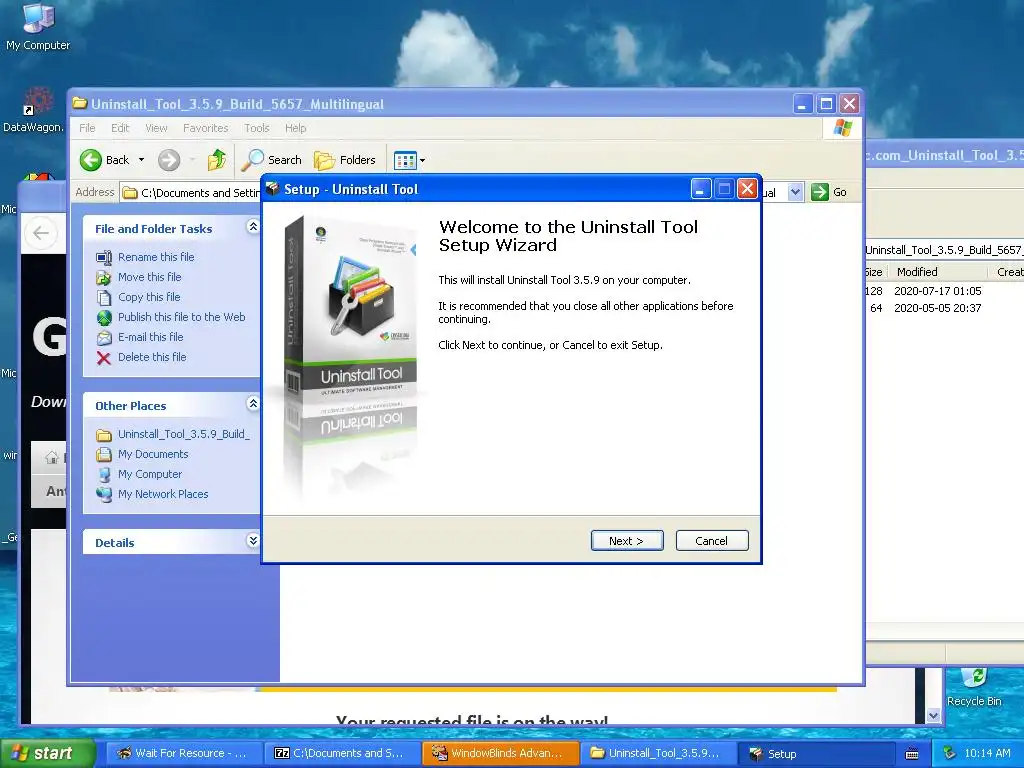Image resolution: width=1024 pixels, height=768 pixels.
Task: Cancel the Uninstall Tool setup
Action: (x=712, y=541)
